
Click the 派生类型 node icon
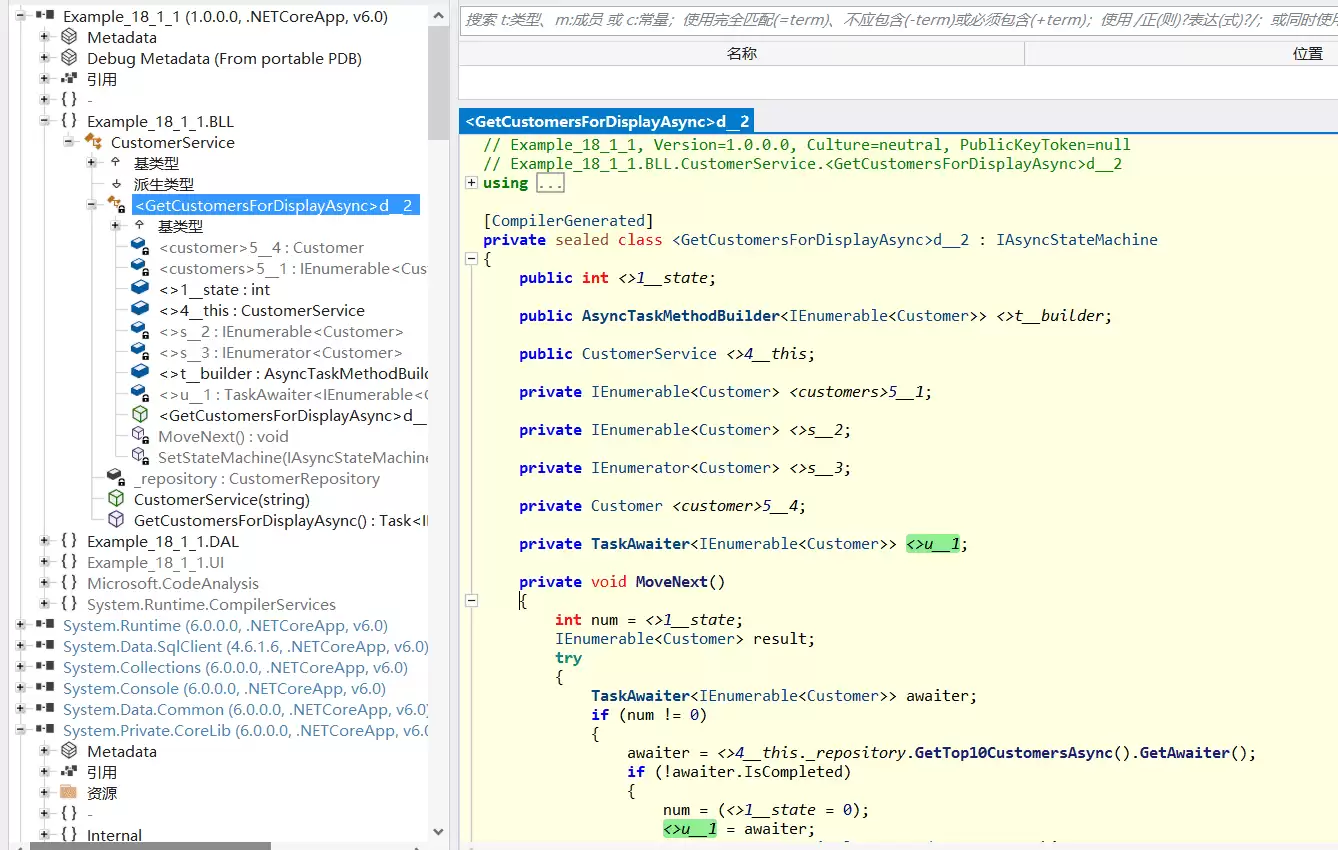click(116, 184)
